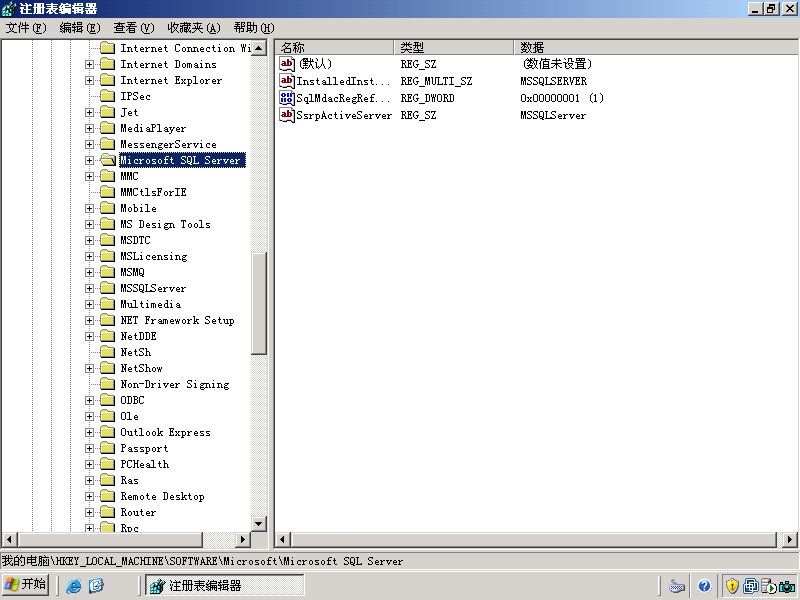
Task: Click the folder icon next to NetSh
Action: tap(108, 352)
